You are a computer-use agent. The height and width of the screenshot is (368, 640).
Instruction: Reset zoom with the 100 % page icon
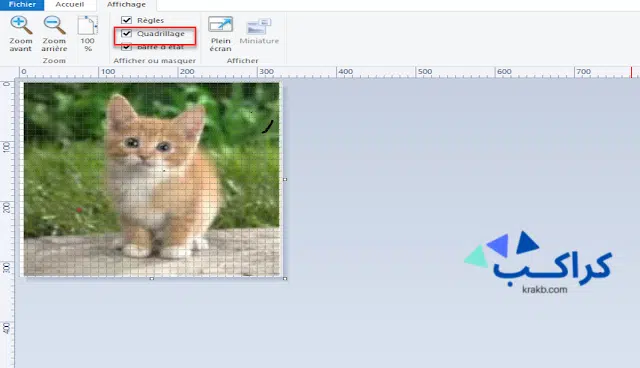(x=88, y=25)
